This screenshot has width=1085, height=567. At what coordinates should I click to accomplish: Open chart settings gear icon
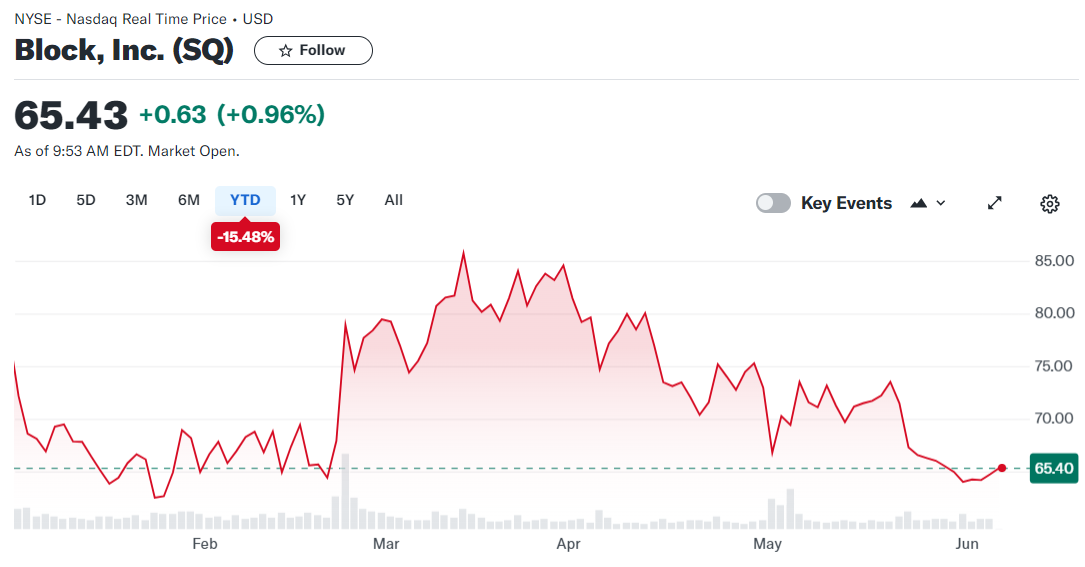1049,204
